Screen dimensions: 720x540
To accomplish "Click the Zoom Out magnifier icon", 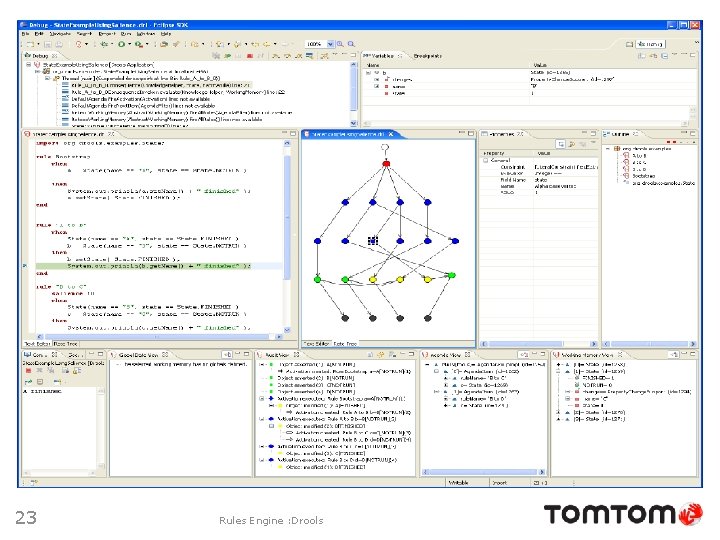I will click(351, 44).
